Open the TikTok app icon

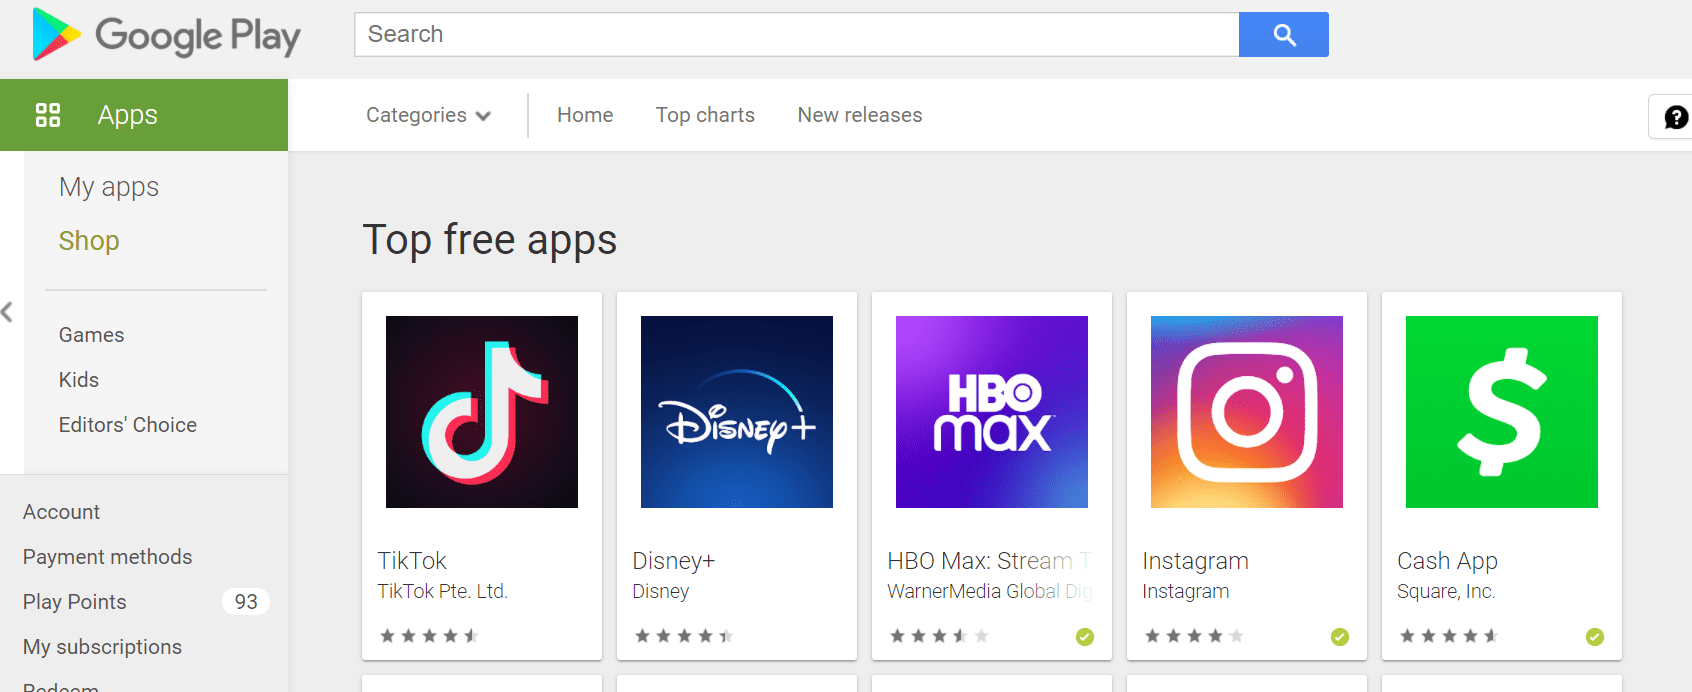482,412
